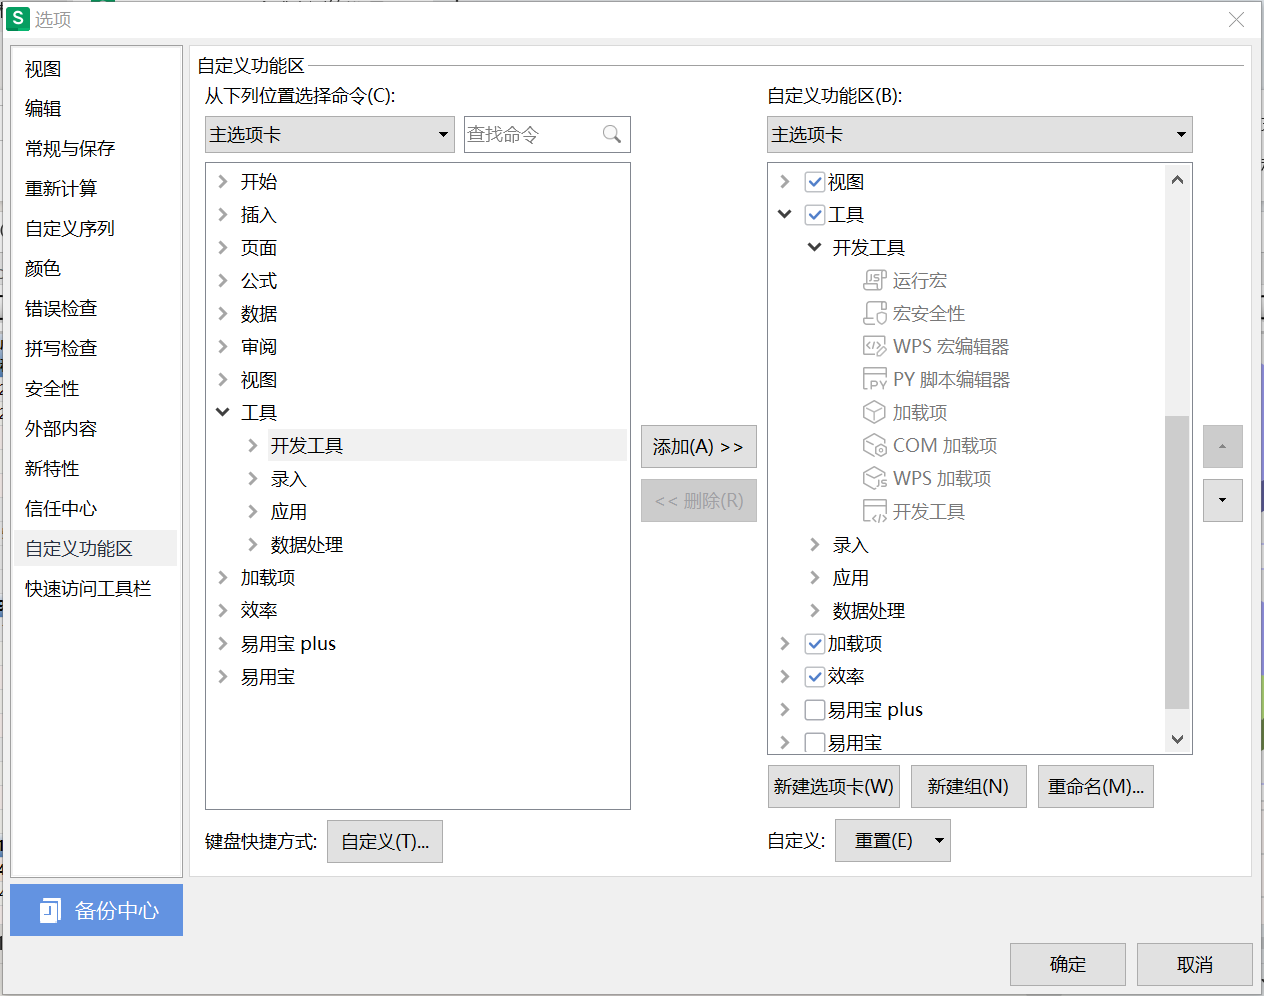Enable the 易用宝 plus checkbox
The height and width of the screenshot is (996, 1264).
tap(814, 709)
